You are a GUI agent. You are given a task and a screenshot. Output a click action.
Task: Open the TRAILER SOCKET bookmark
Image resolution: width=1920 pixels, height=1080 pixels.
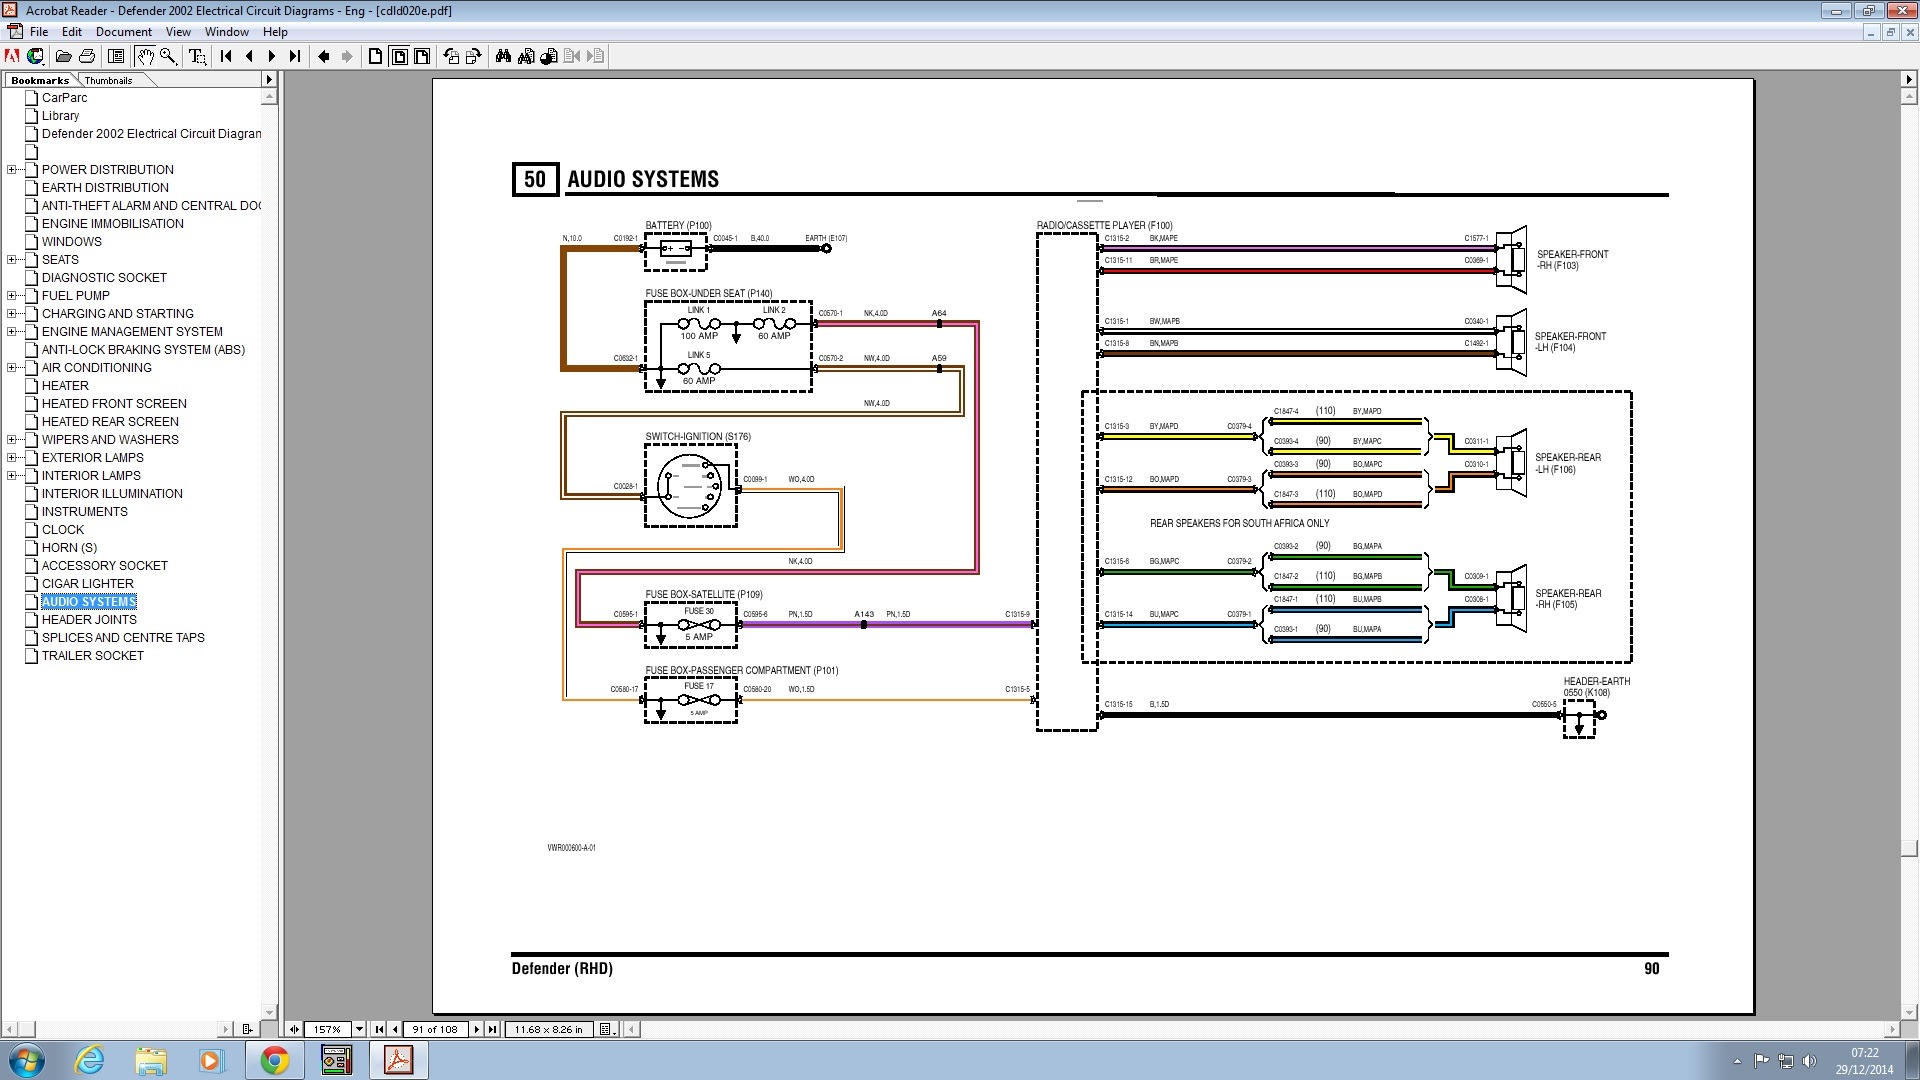point(93,656)
